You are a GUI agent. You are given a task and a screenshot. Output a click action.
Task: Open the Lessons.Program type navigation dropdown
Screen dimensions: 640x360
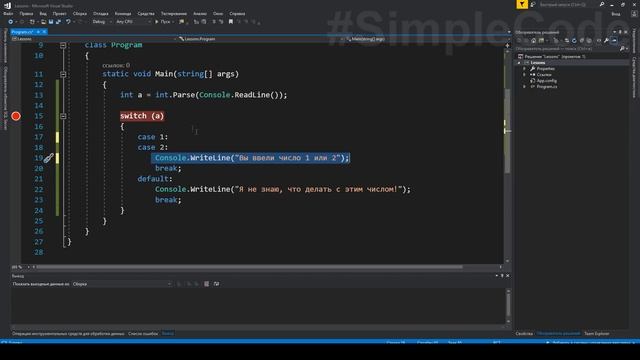pyautogui.click(x=260, y=39)
